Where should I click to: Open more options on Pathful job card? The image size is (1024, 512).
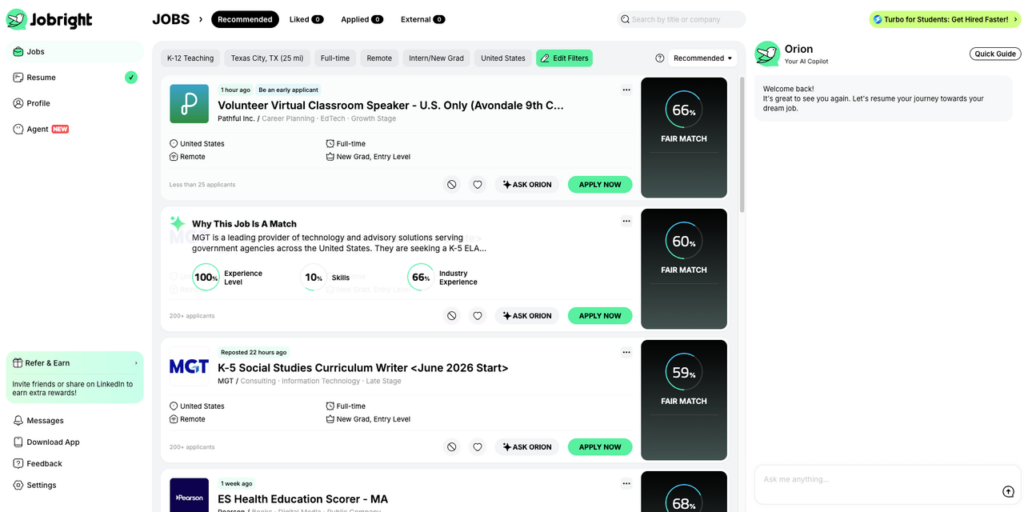point(626,90)
